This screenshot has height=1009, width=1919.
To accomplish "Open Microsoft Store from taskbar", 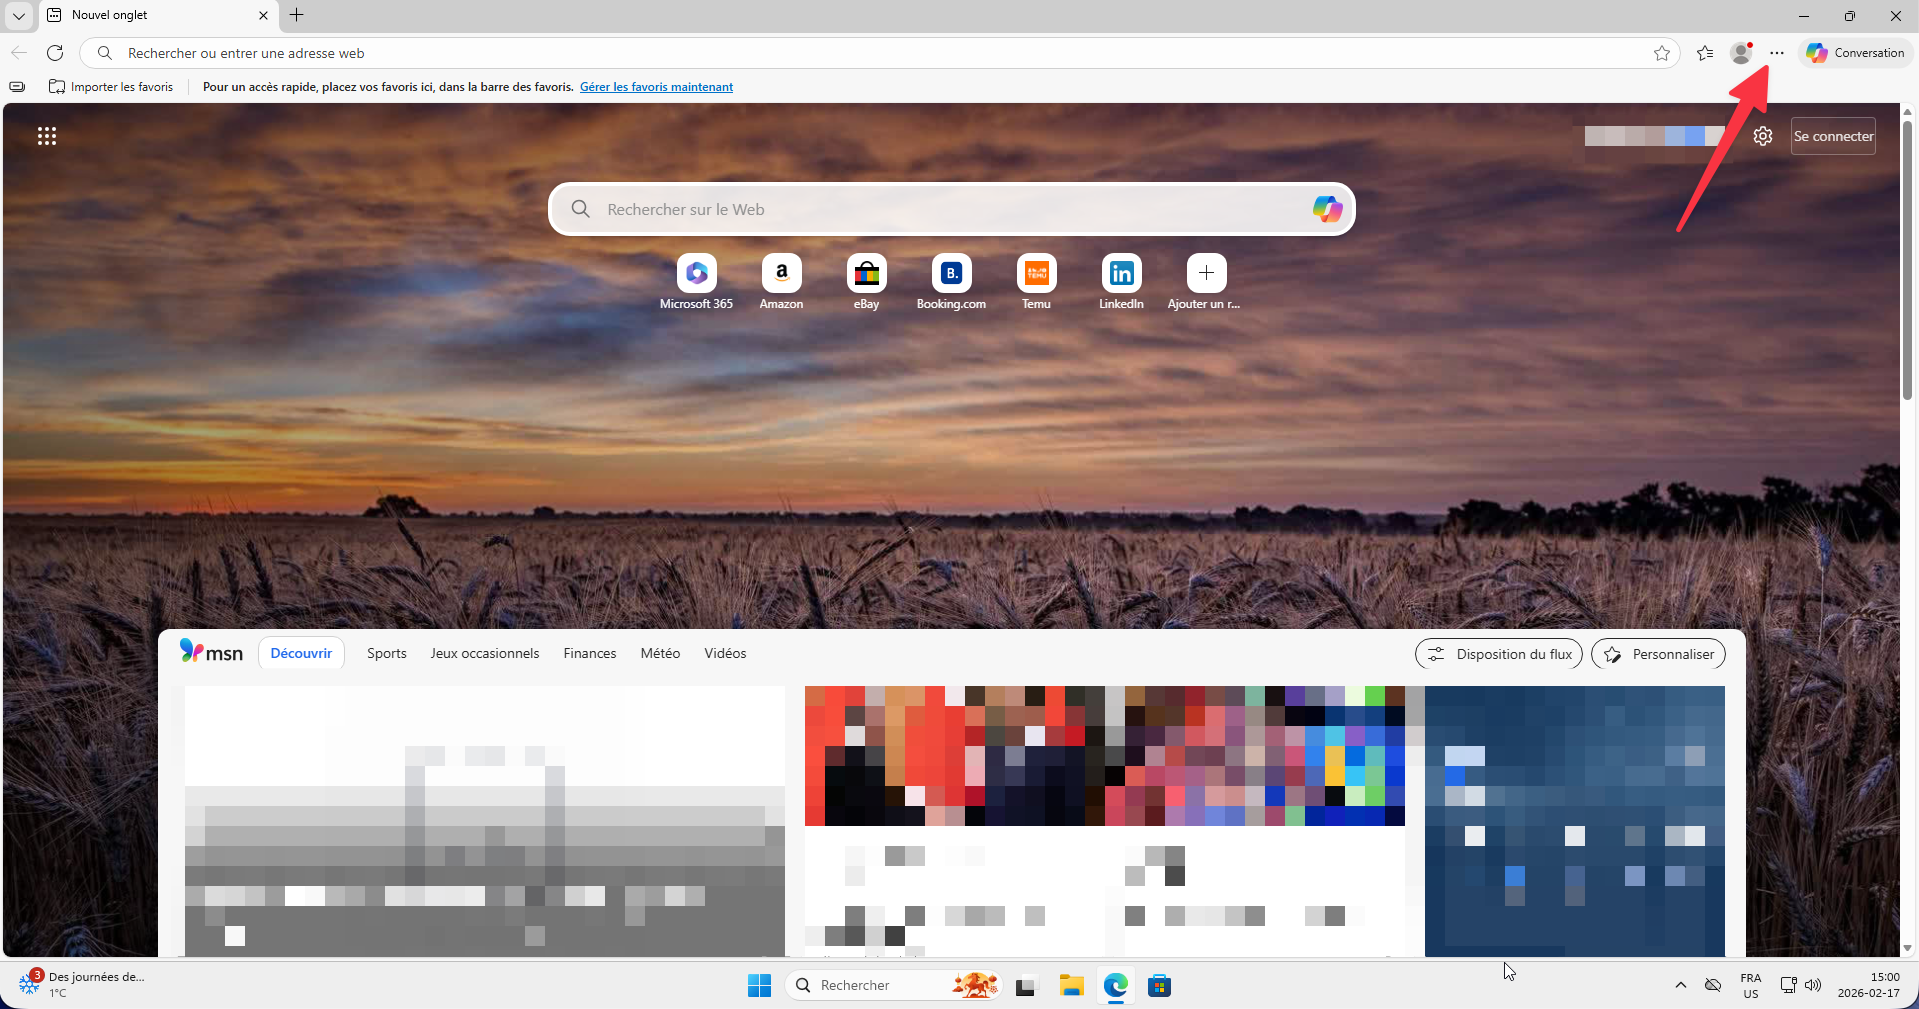I will click(1160, 986).
